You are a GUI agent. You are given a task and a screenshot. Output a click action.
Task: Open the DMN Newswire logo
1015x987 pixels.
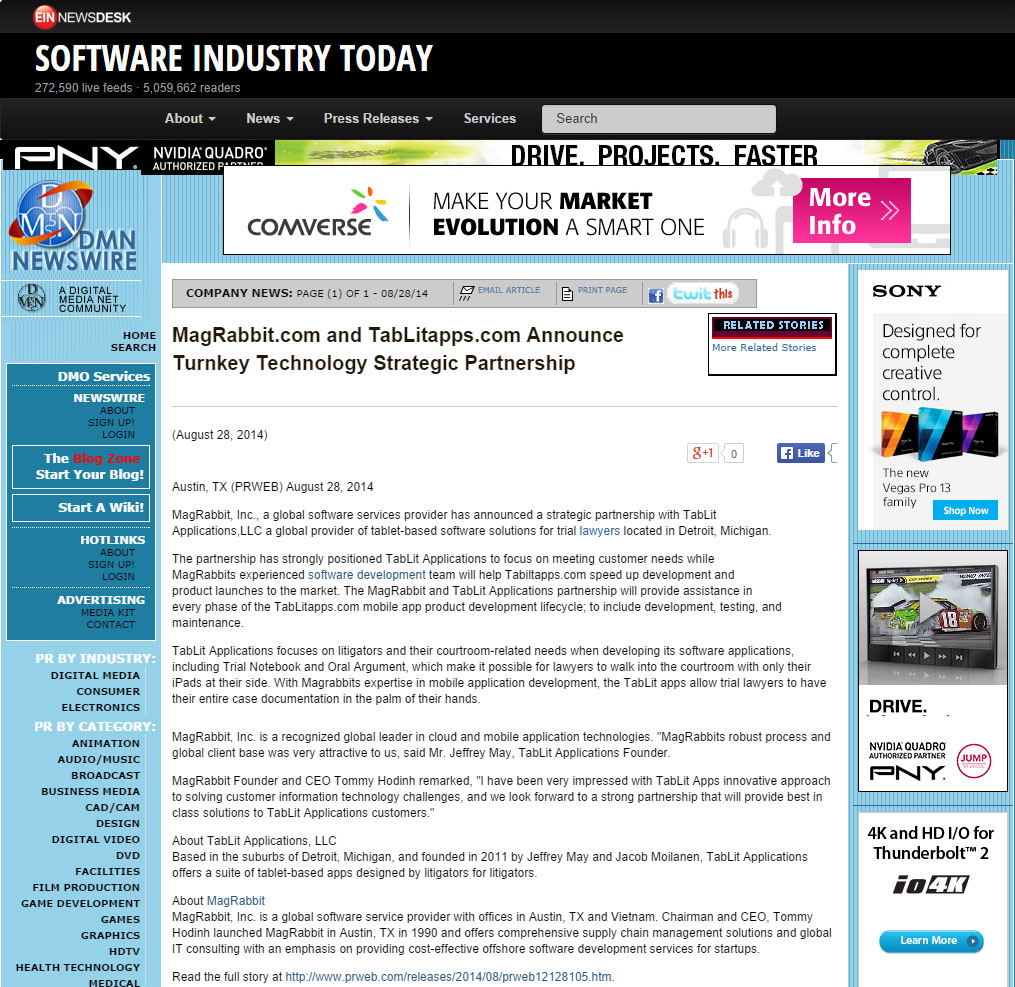[73, 226]
